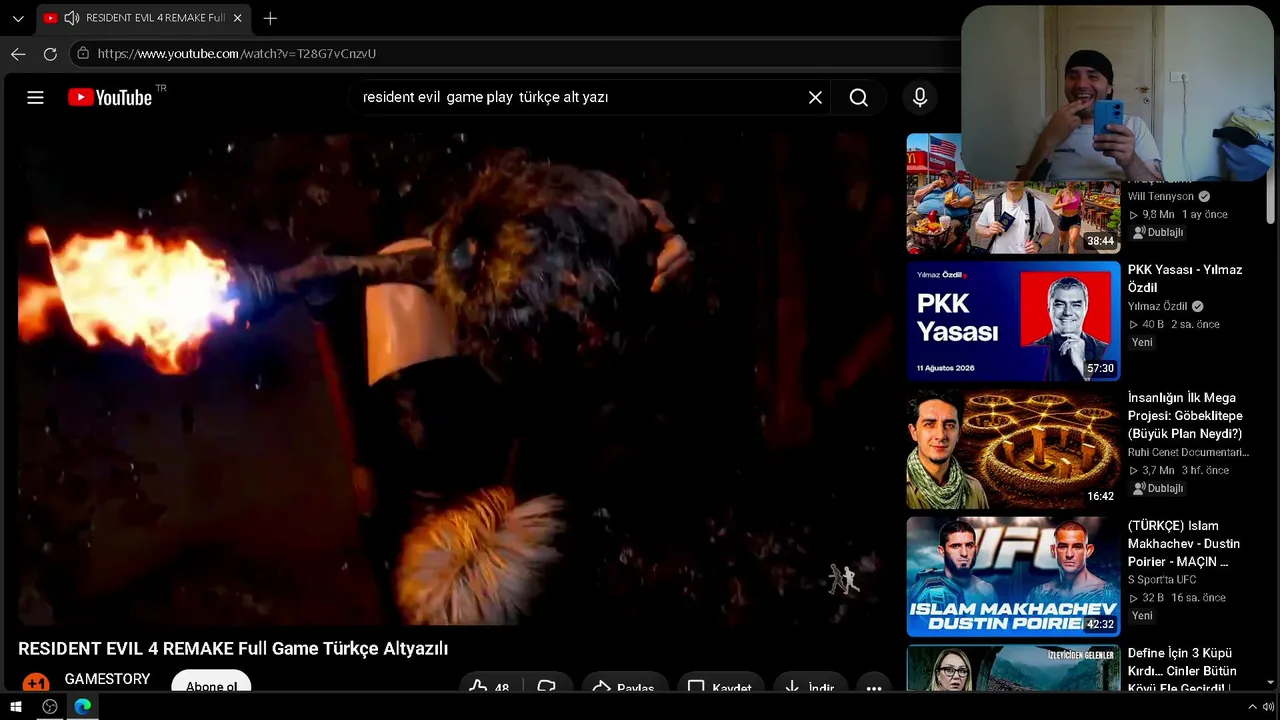View site information lock icon
This screenshot has width=1280, height=720.
(x=83, y=54)
